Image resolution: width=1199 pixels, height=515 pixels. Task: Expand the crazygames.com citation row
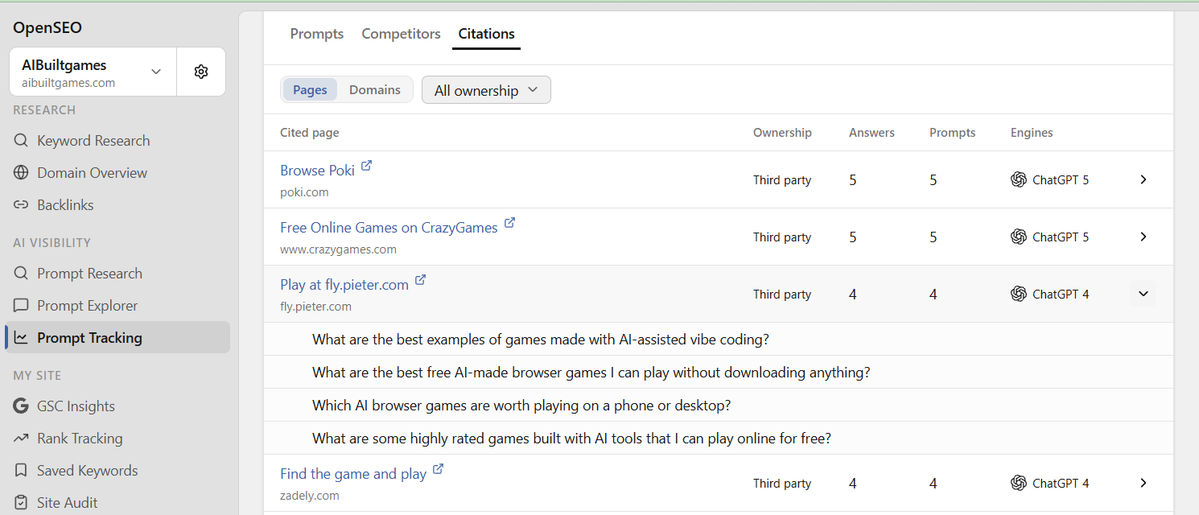coord(1143,237)
